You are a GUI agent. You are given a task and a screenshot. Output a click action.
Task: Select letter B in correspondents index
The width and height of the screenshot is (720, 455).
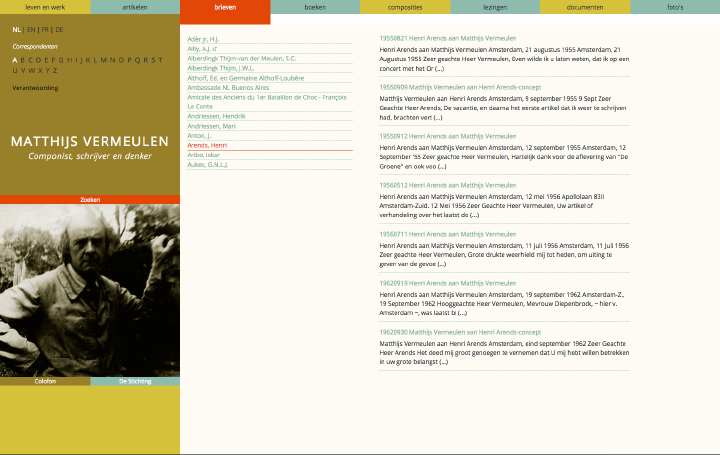pos(22,60)
